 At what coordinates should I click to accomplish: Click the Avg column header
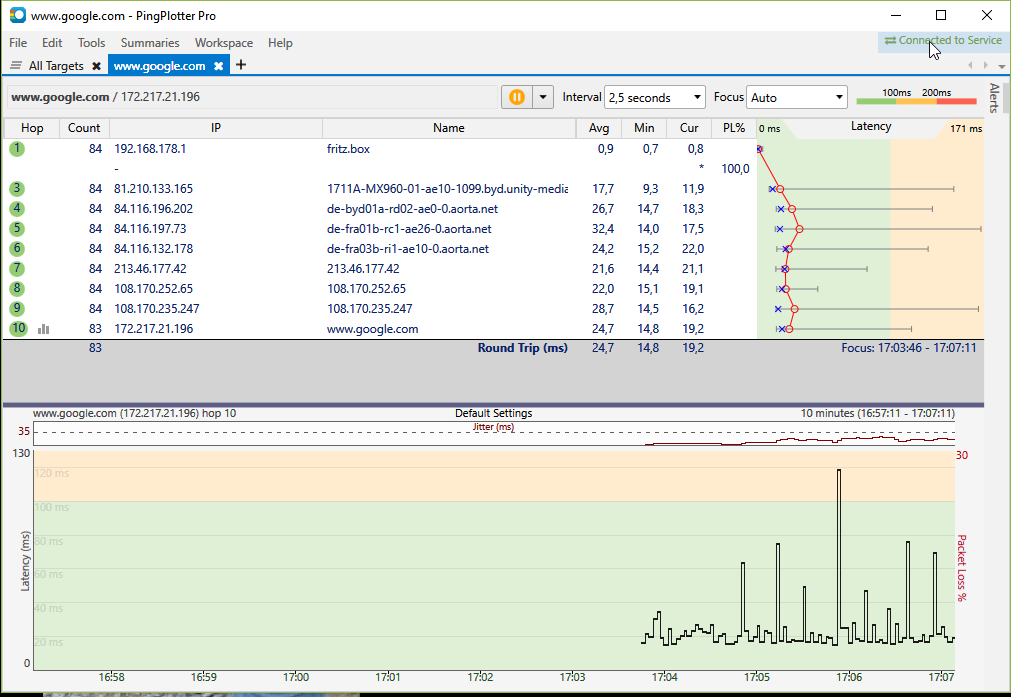598,128
